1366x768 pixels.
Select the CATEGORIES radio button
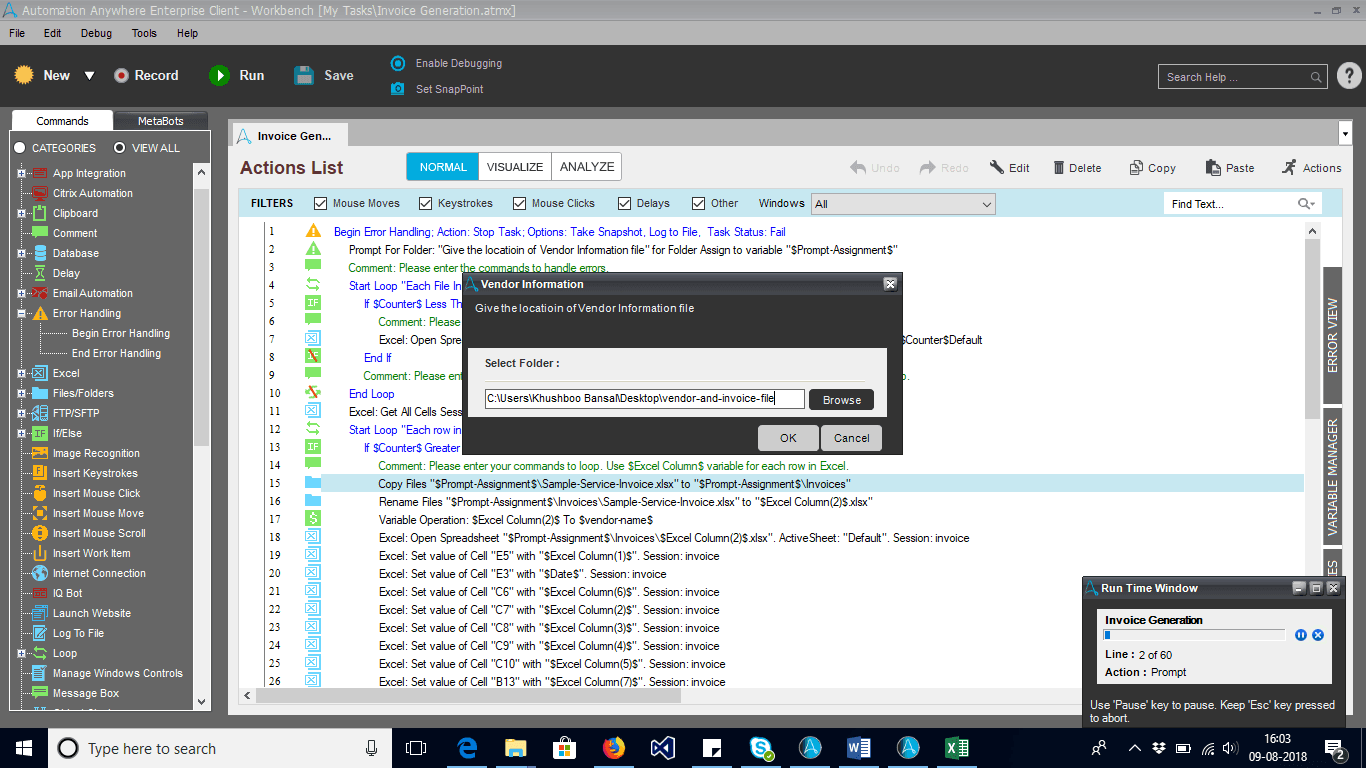pyautogui.click(x=20, y=148)
